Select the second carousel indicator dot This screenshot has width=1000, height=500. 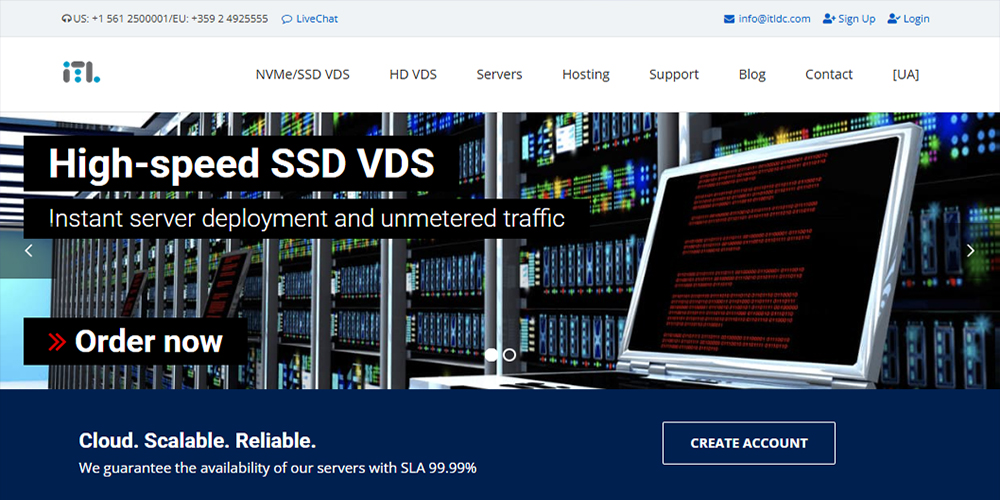coord(510,354)
